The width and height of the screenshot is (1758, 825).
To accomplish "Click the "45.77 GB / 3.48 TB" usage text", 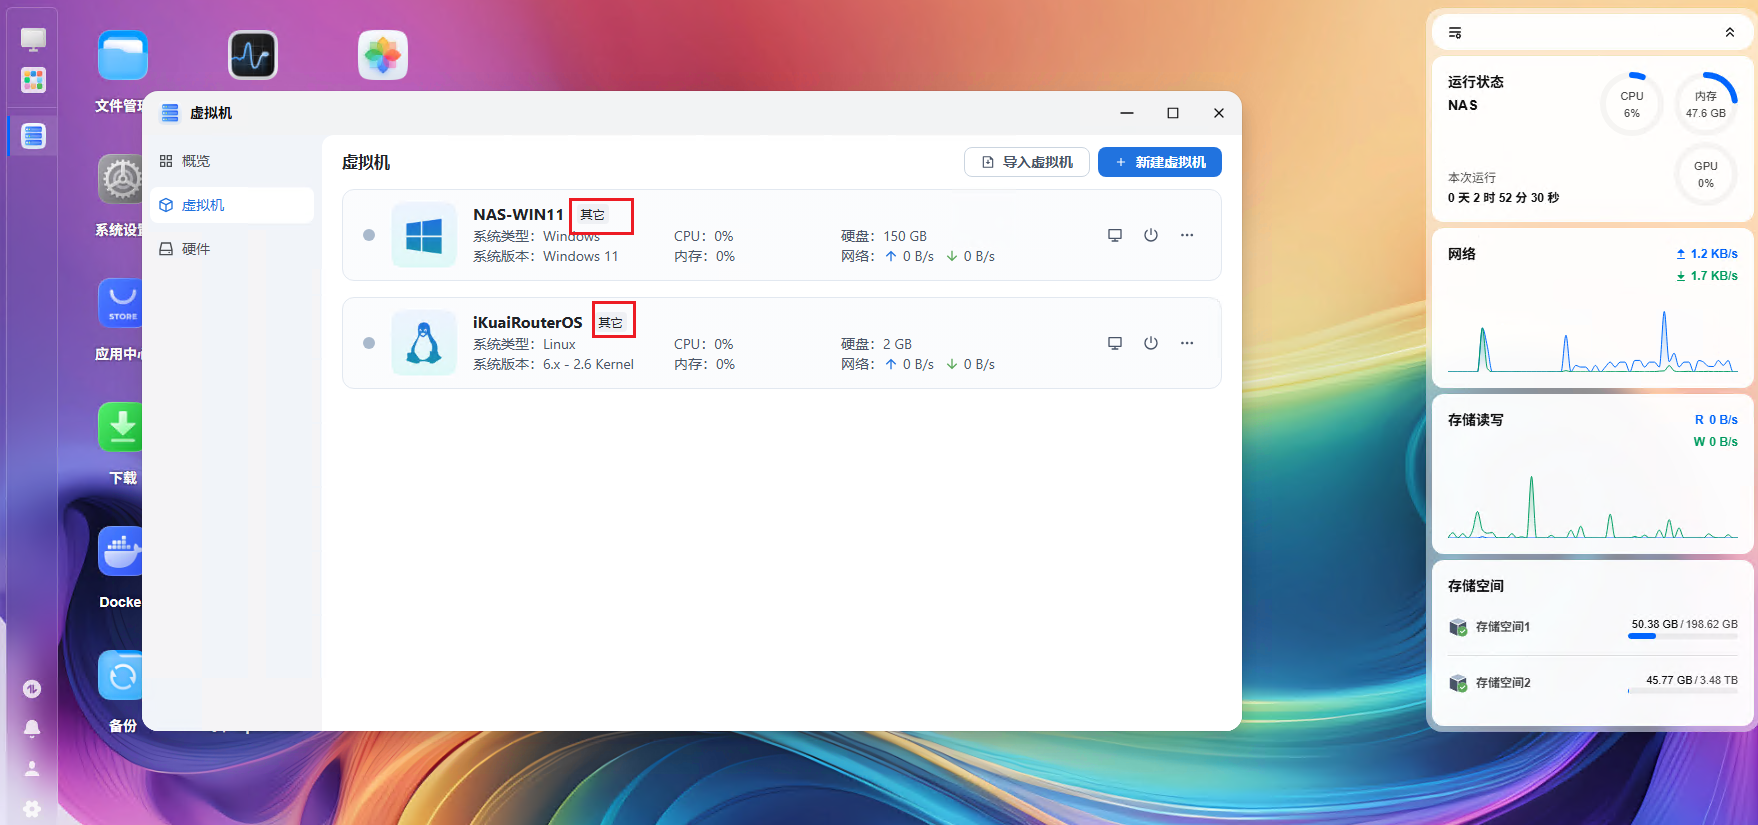I will point(1692,680).
